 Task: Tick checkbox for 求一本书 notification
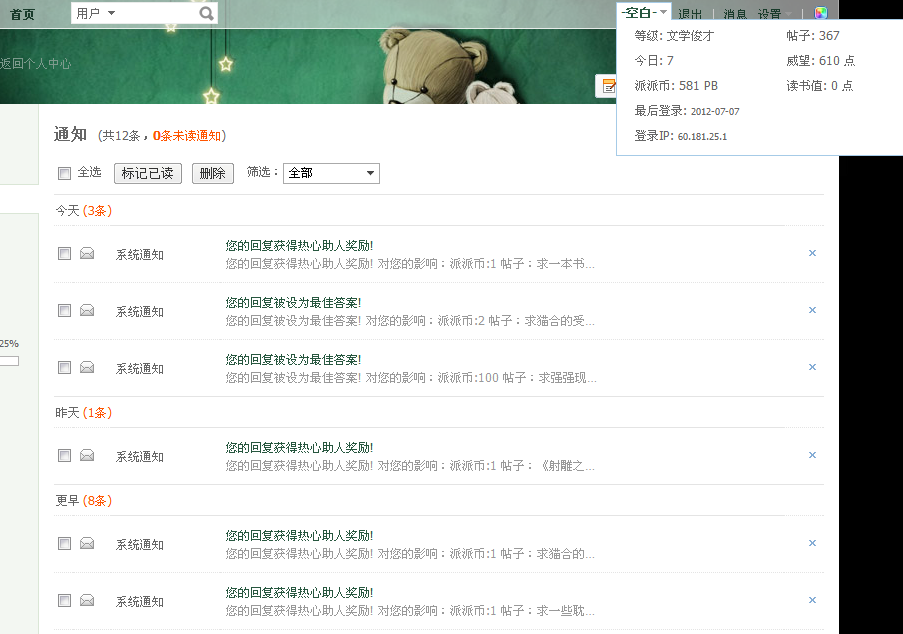(x=64, y=253)
